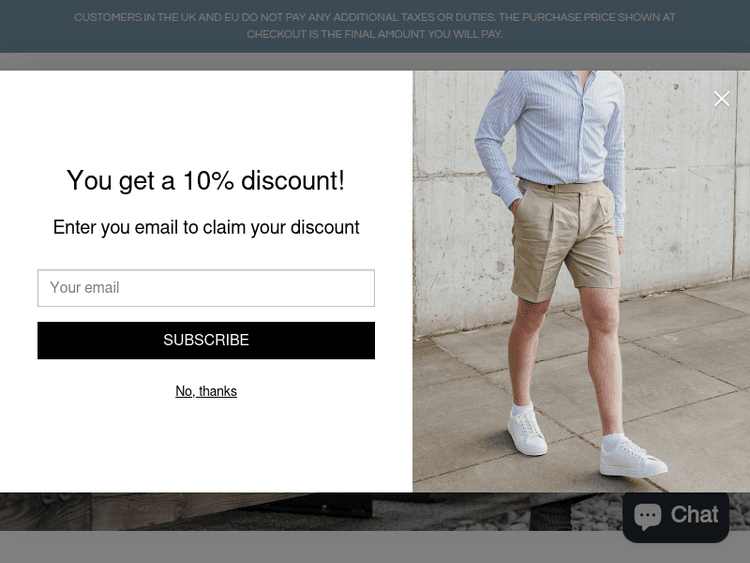
Task: Click the UK and EU taxes announcement banner
Action: pos(375,26)
